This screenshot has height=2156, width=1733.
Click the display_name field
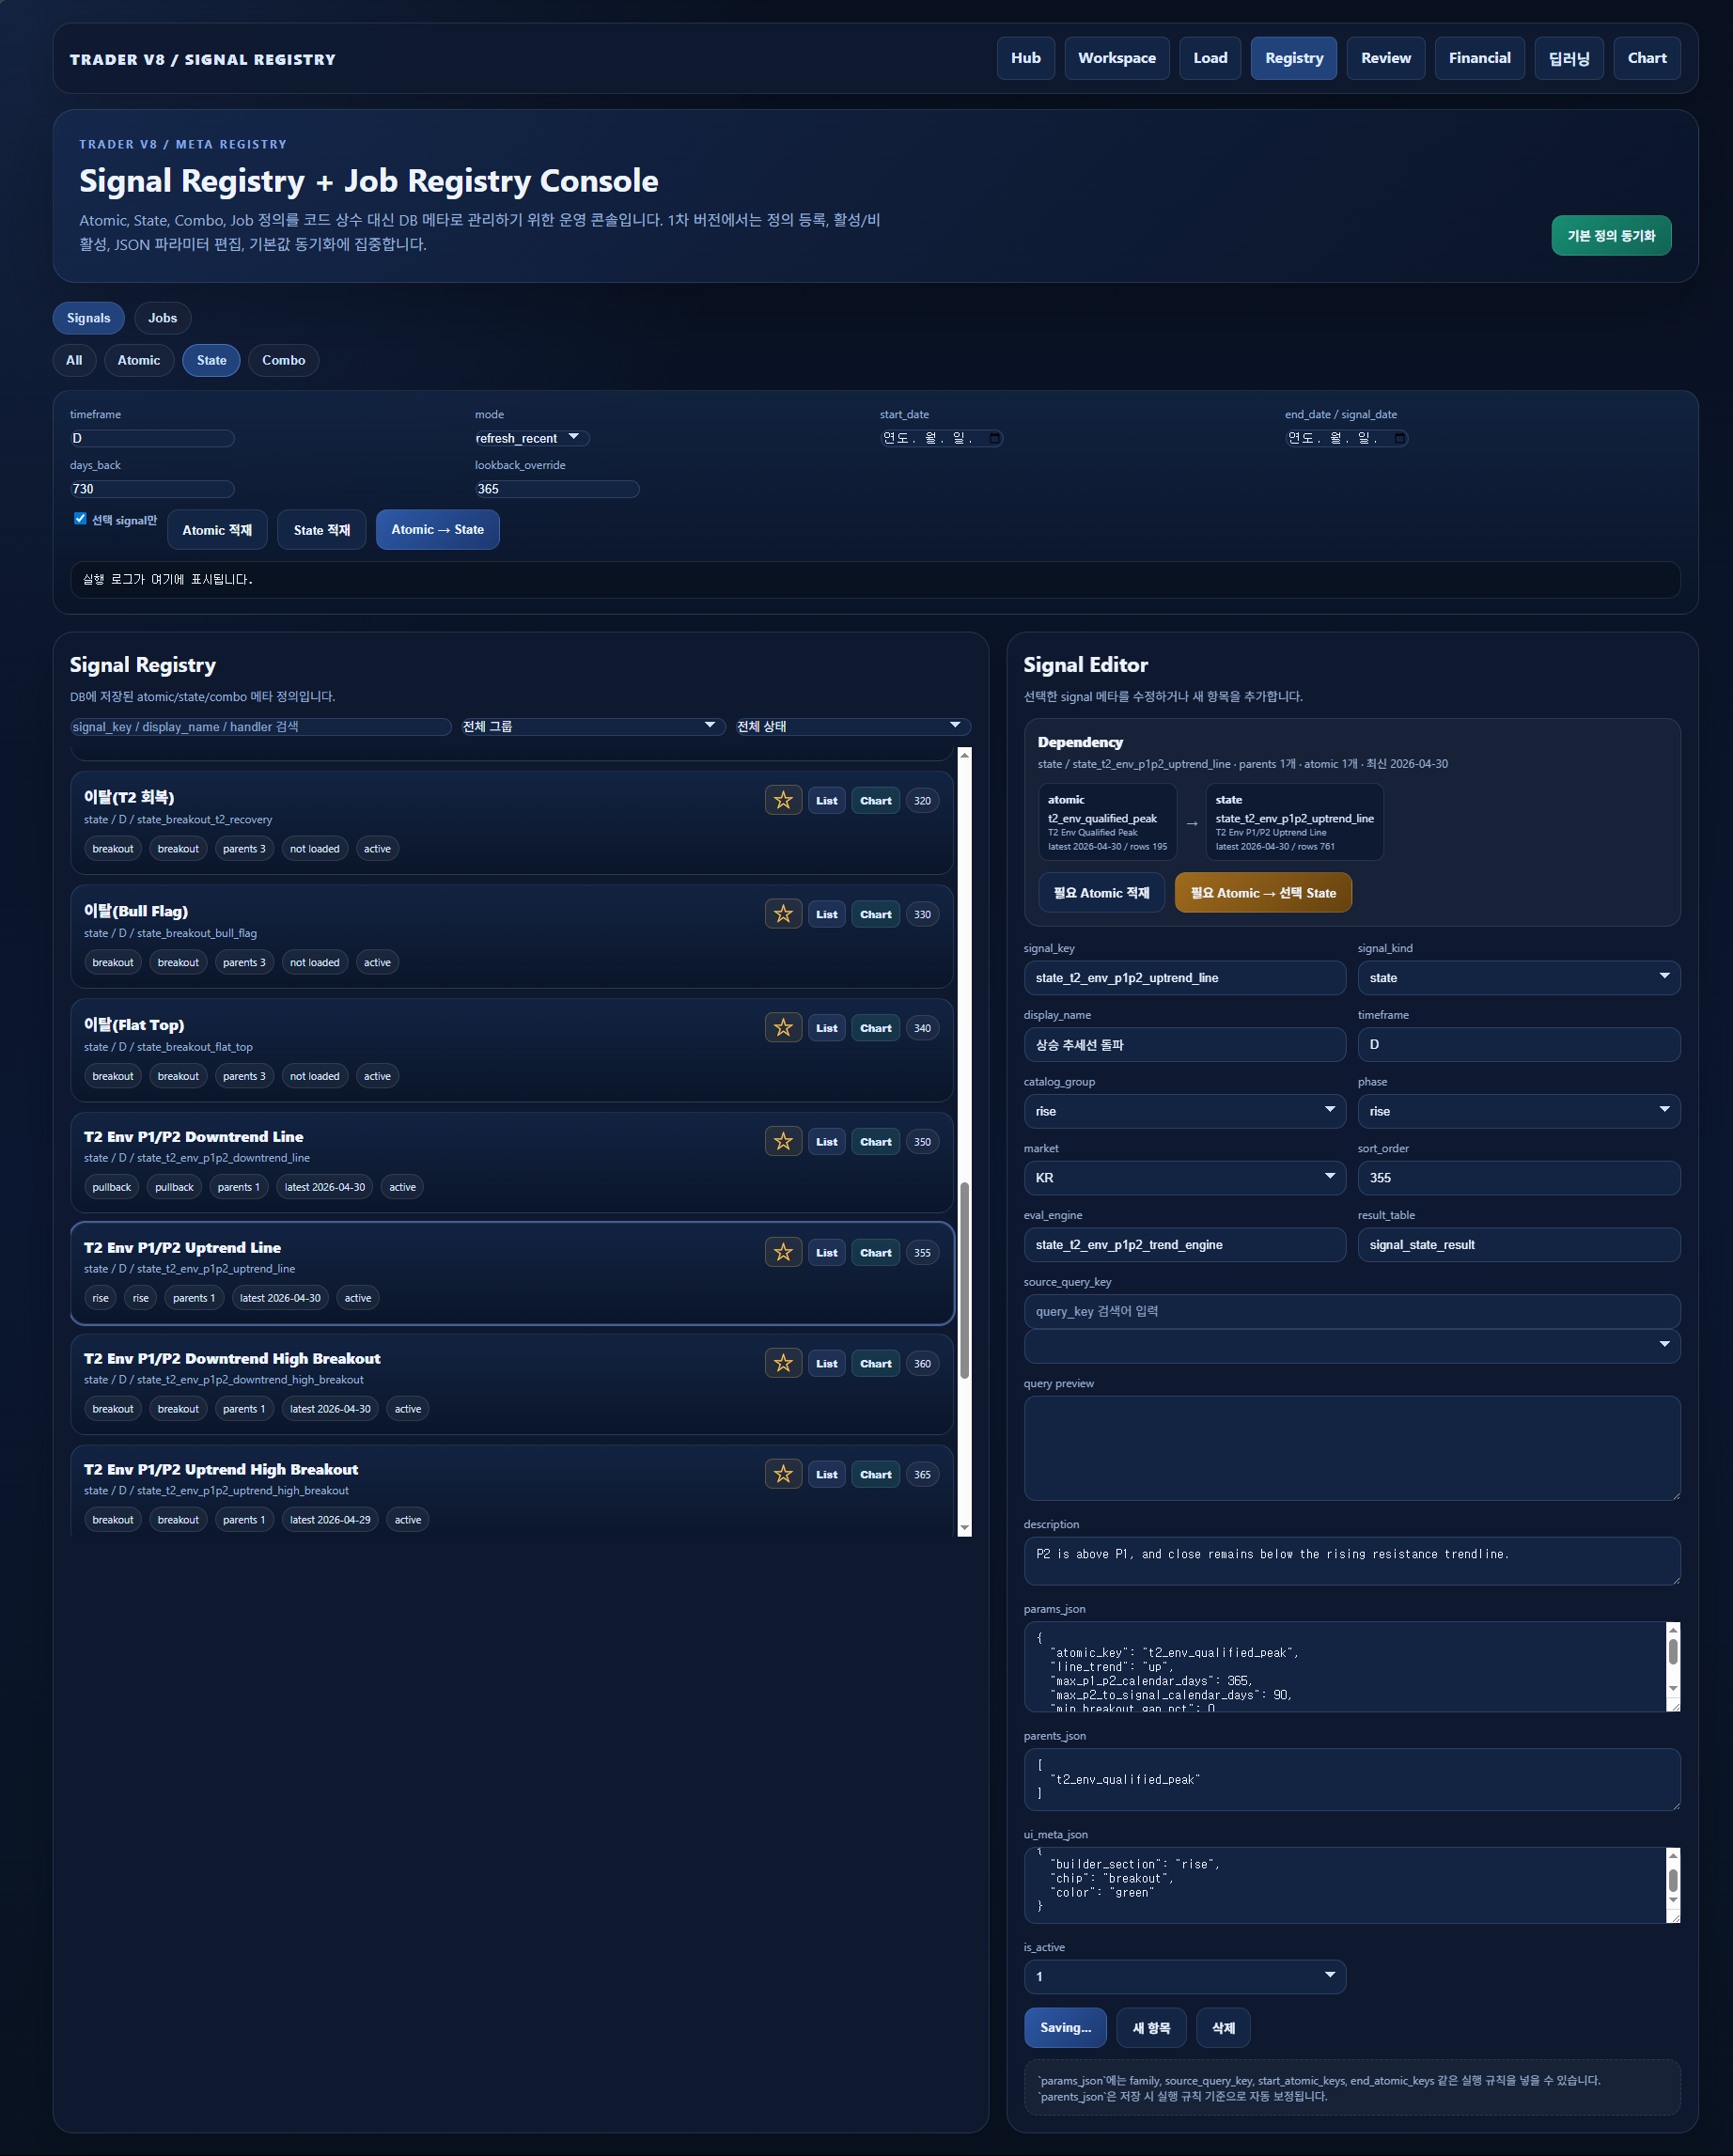[1184, 1044]
